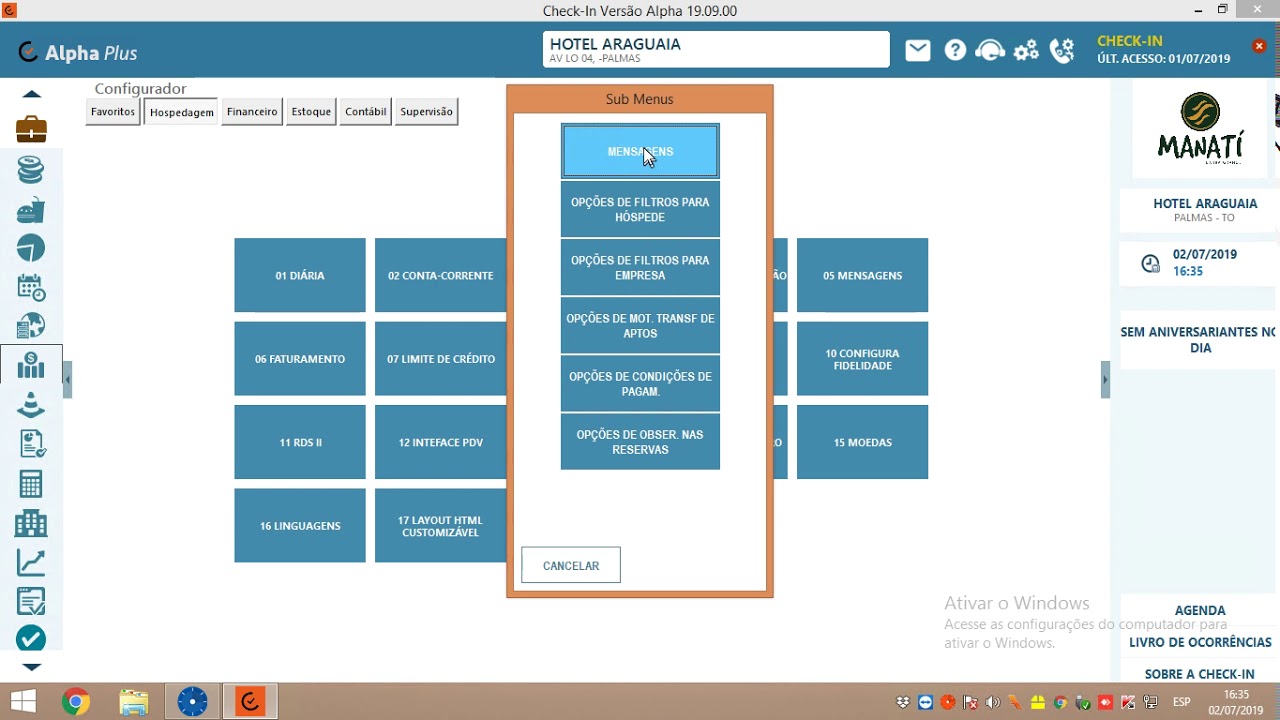
Task: Select the briefcase icon in sidebar
Action: point(31,130)
